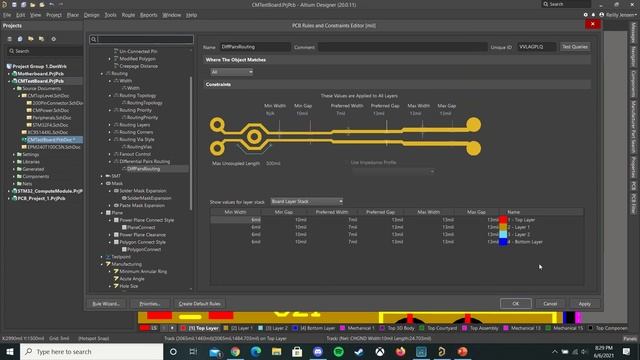
Task: Close the PCB Rules and Constraints Editor
Action: tap(592, 24)
